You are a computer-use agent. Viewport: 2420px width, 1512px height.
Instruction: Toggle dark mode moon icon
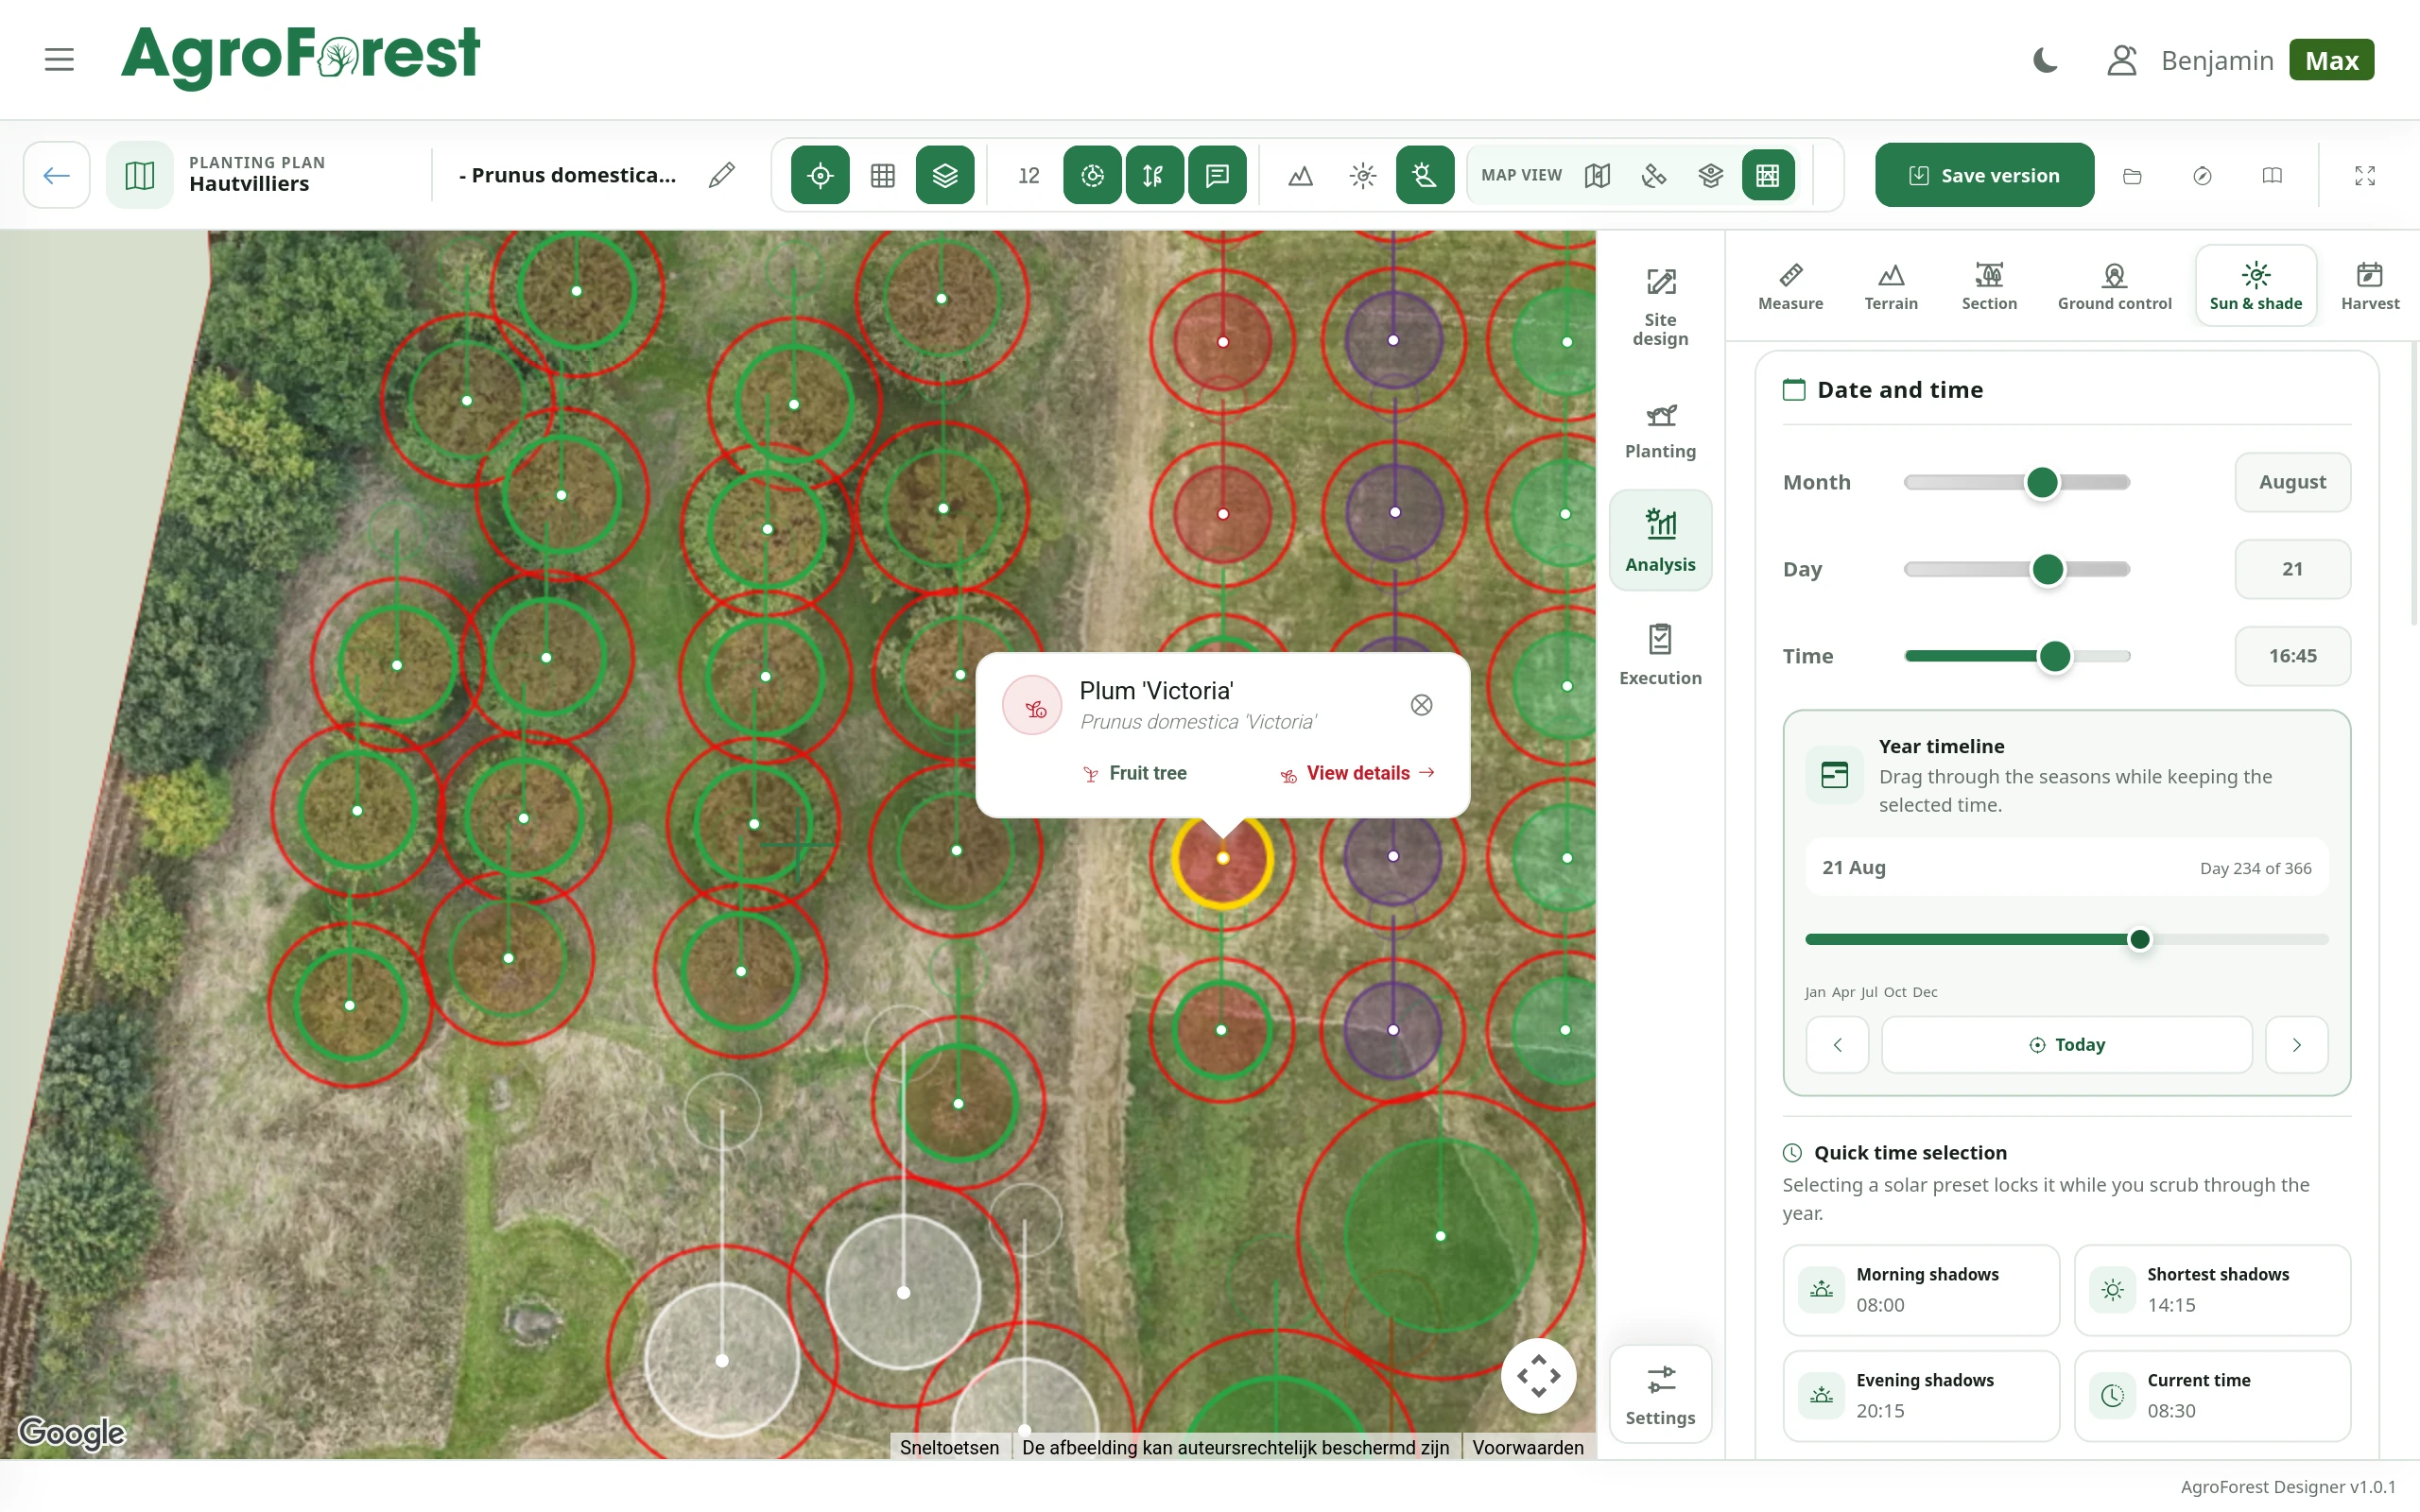coord(2046,61)
